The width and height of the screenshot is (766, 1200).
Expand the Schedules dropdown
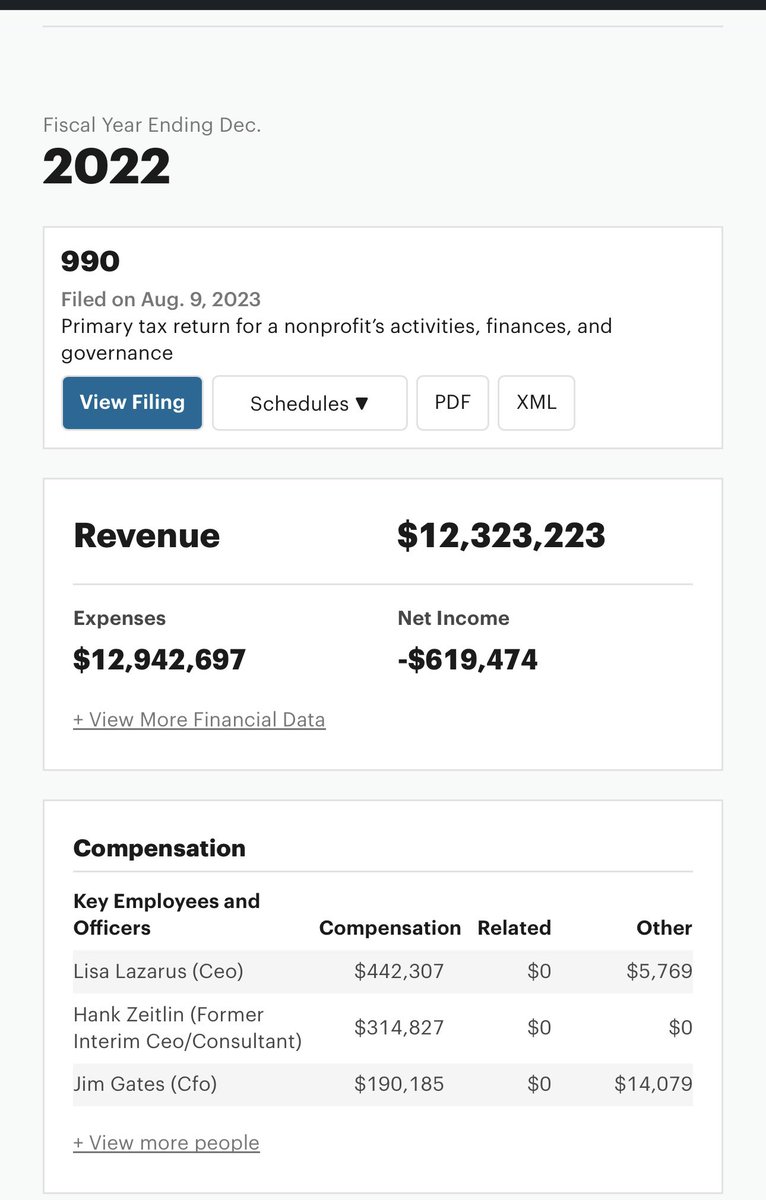[x=310, y=403]
